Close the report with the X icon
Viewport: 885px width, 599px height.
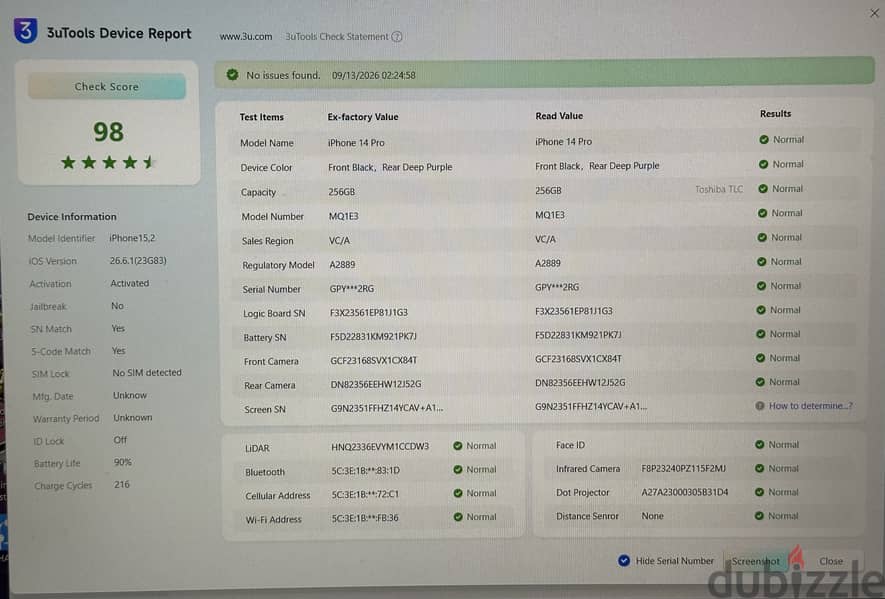pos(874,13)
